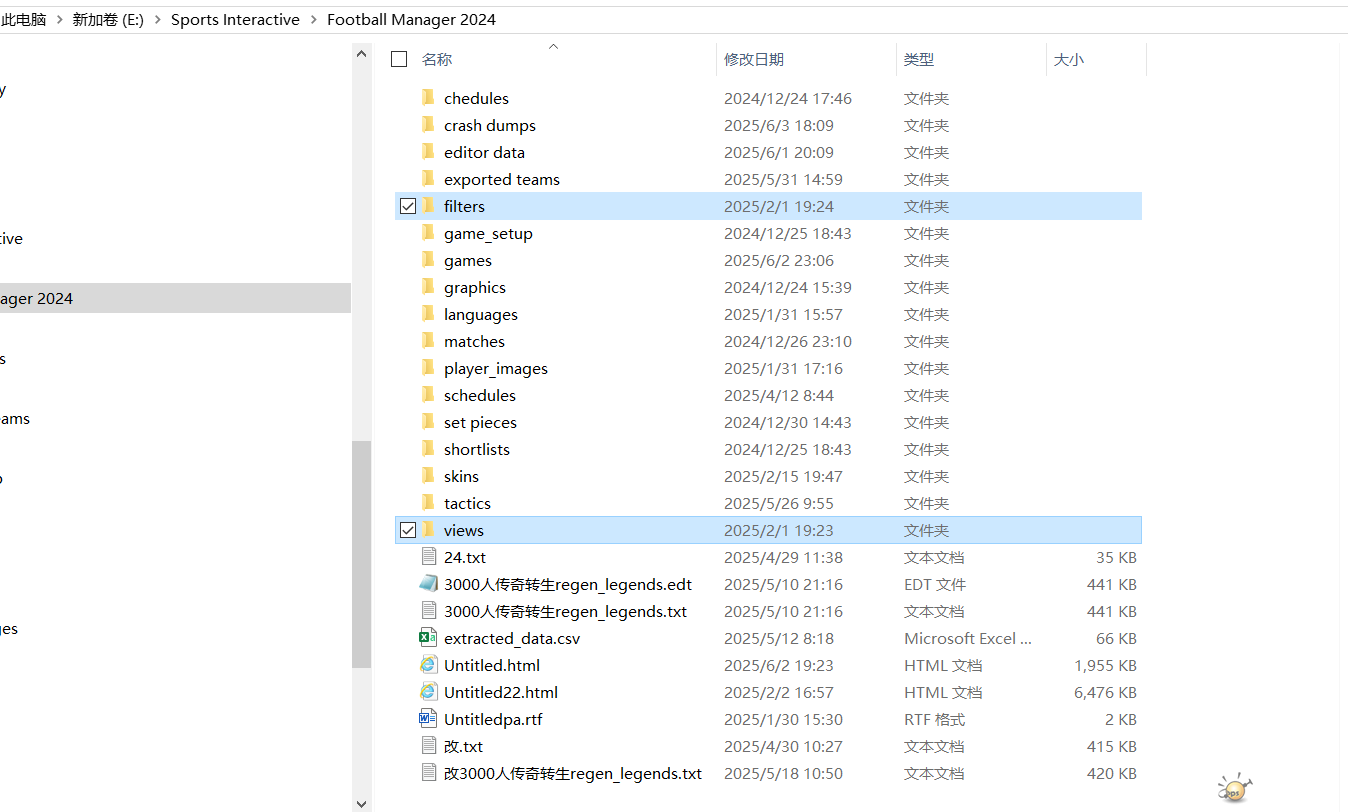The width and height of the screenshot is (1348, 812).
Task: Select the filters folder name
Action: pyautogui.click(x=464, y=206)
